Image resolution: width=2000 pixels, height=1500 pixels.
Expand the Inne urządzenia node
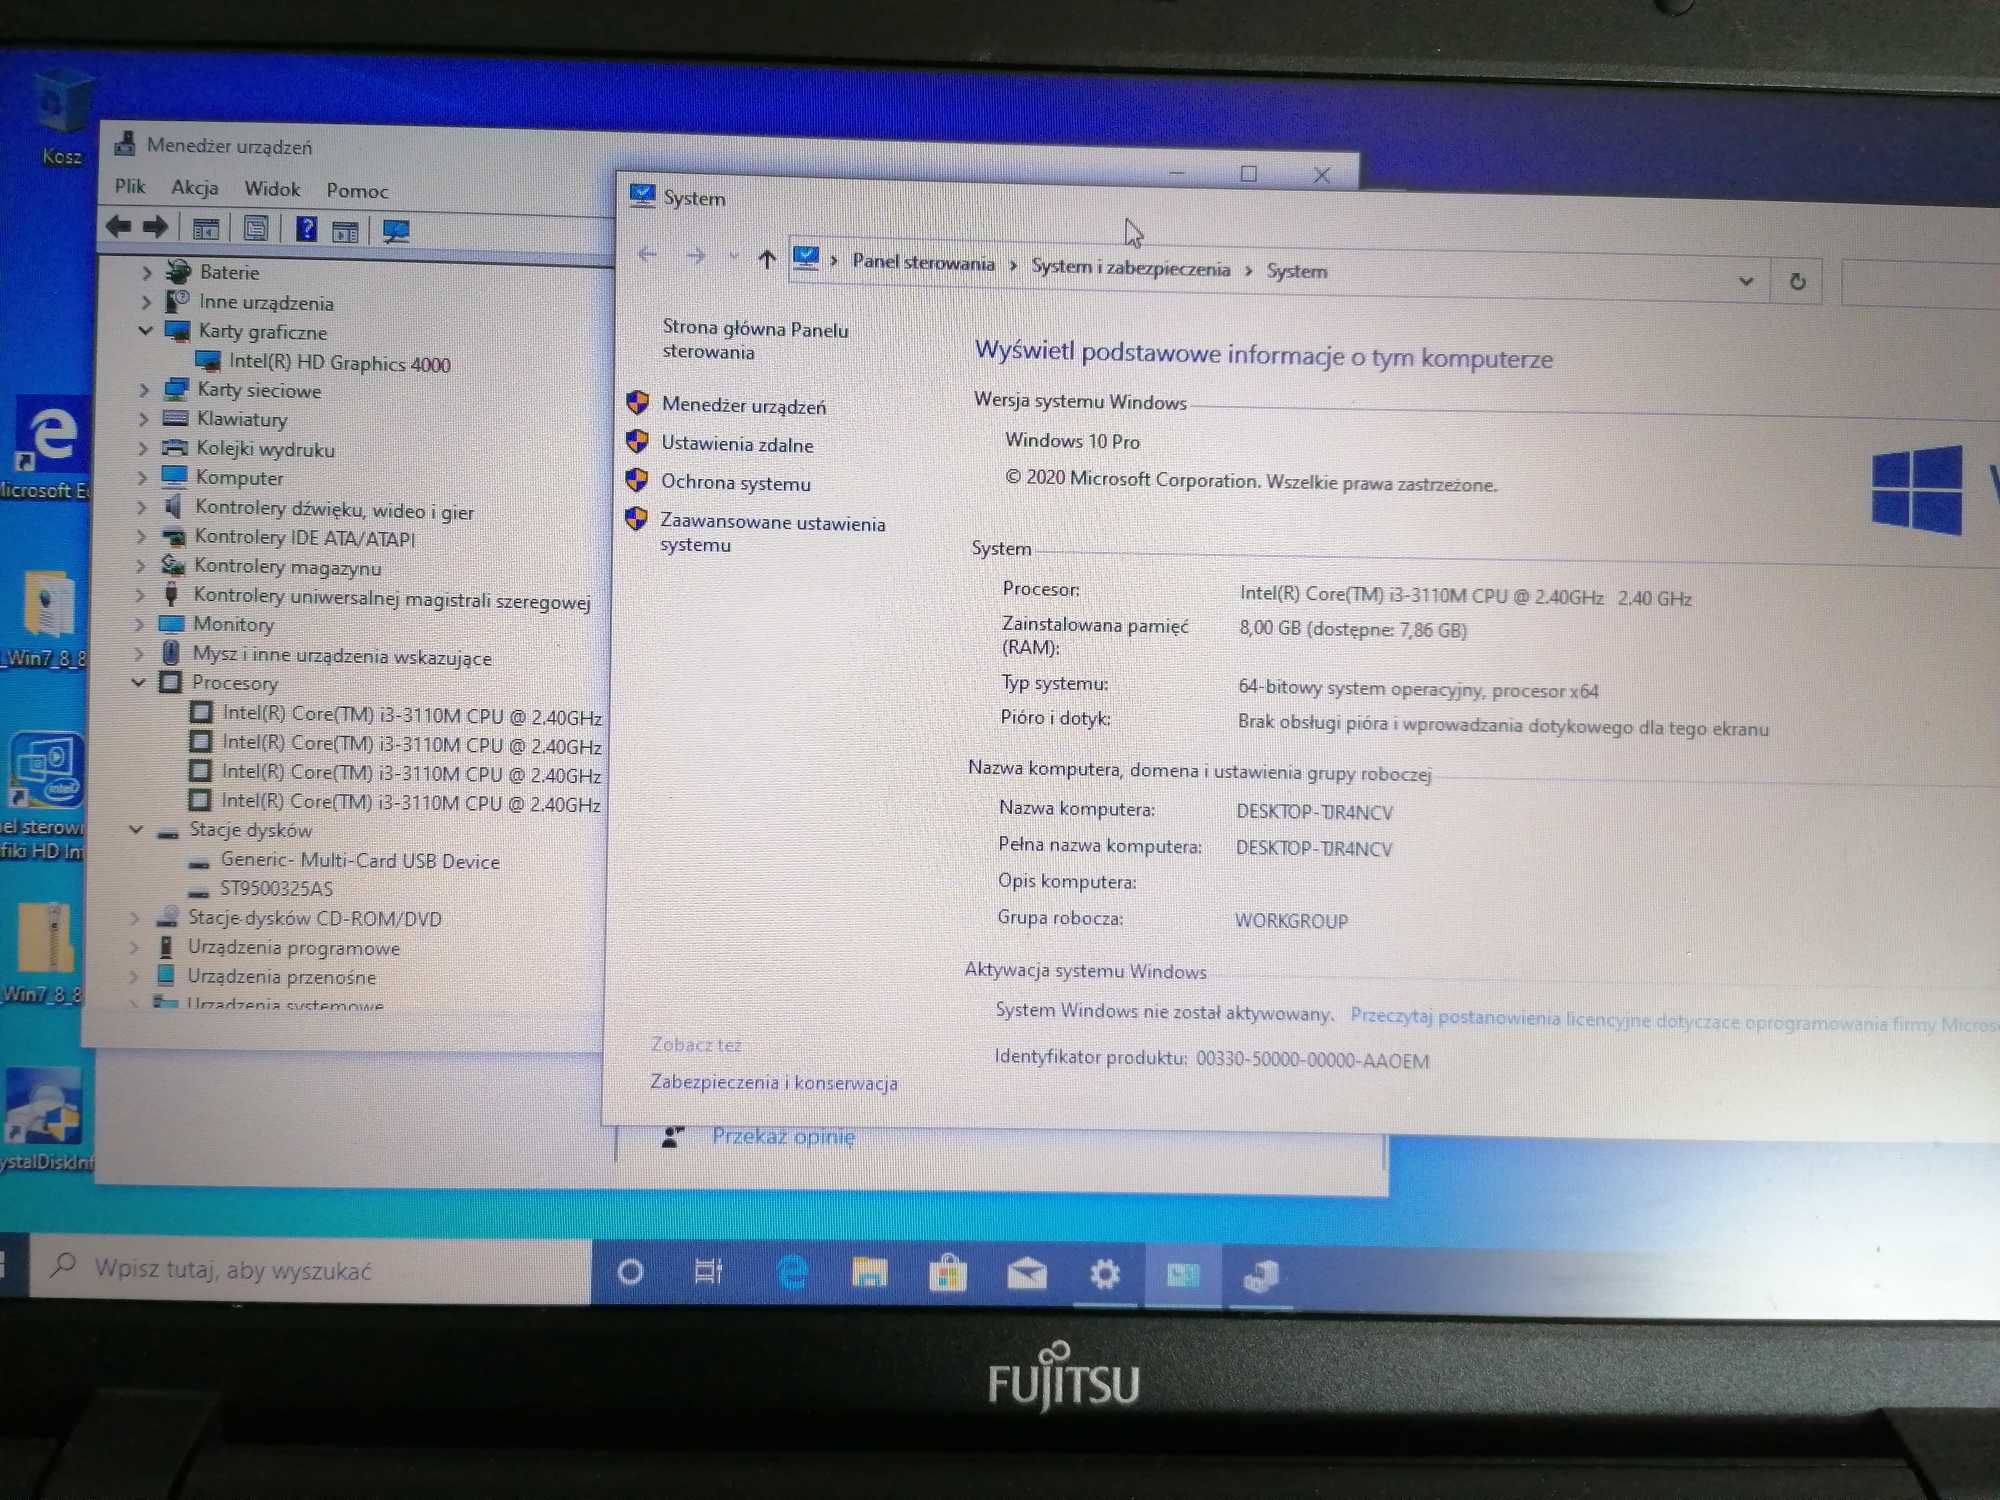click(146, 301)
